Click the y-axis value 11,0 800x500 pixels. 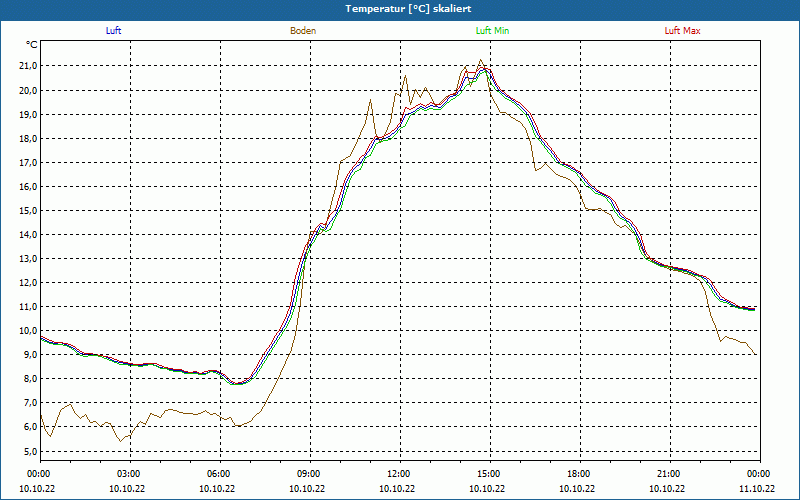(x=28, y=307)
